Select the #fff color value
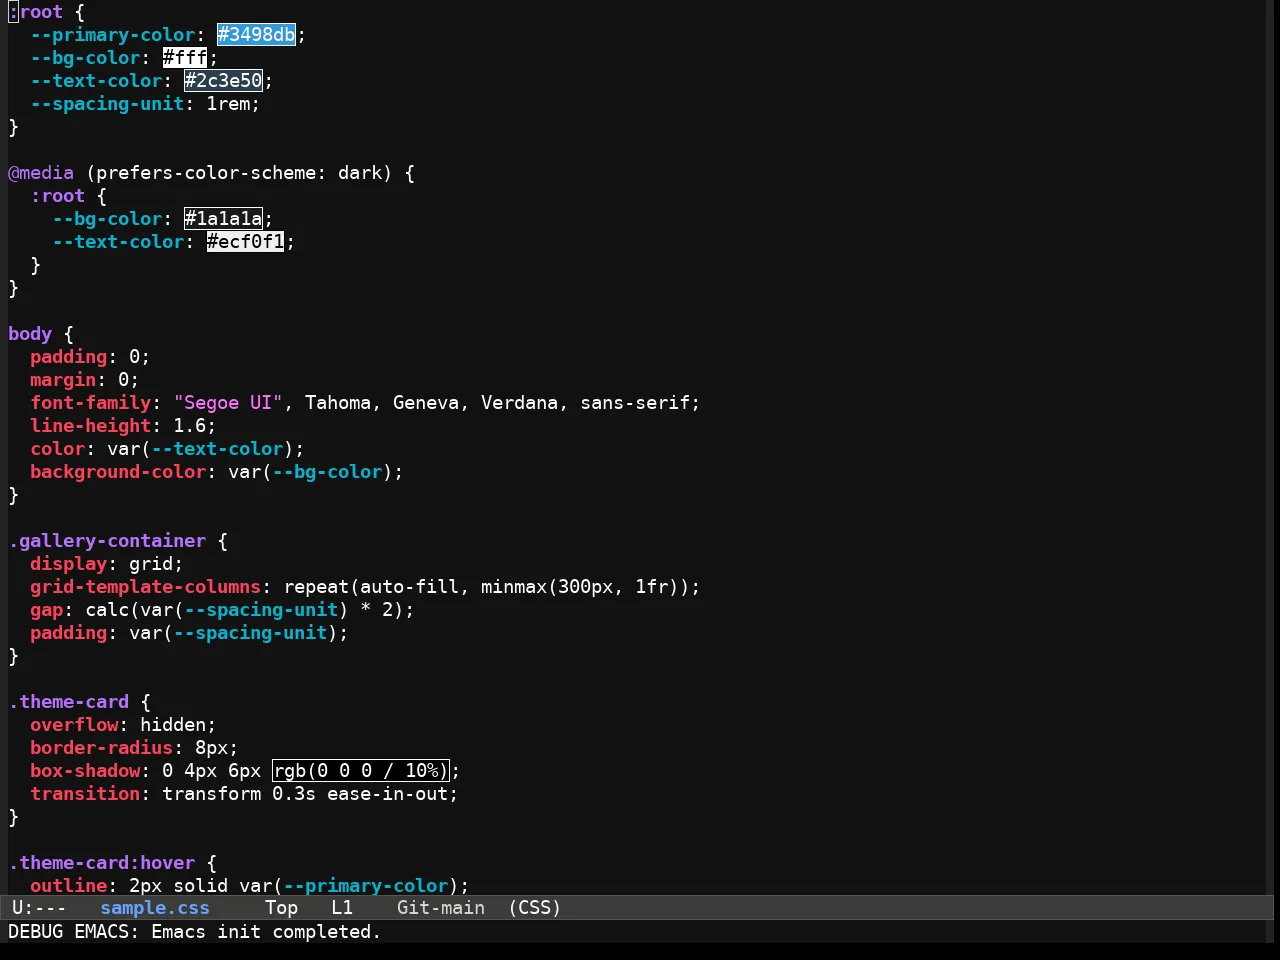The image size is (1280, 960). coord(185,58)
